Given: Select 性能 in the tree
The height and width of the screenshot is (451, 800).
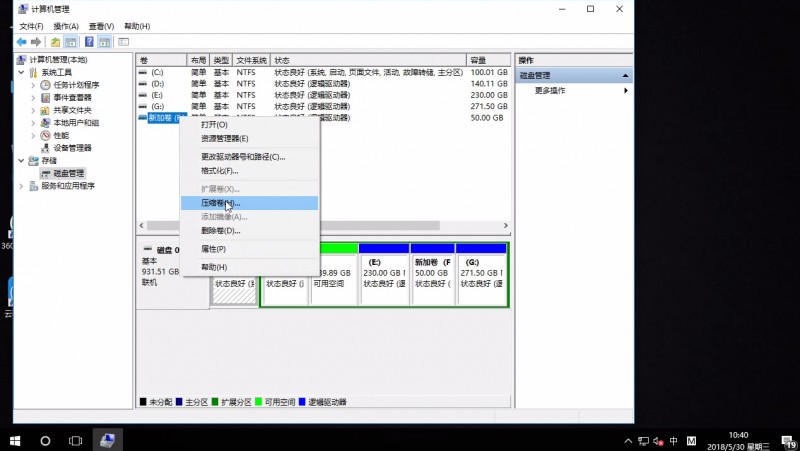Looking at the screenshot, I should coord(61,135).
